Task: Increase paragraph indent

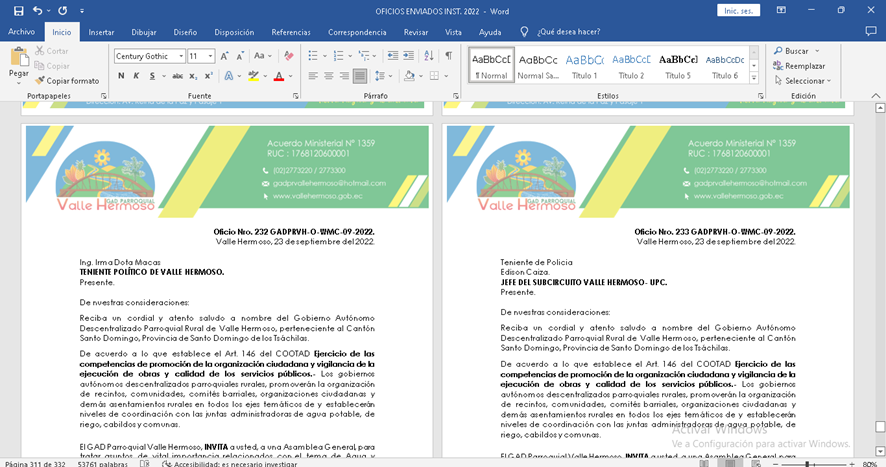Action: coord(406,56)
